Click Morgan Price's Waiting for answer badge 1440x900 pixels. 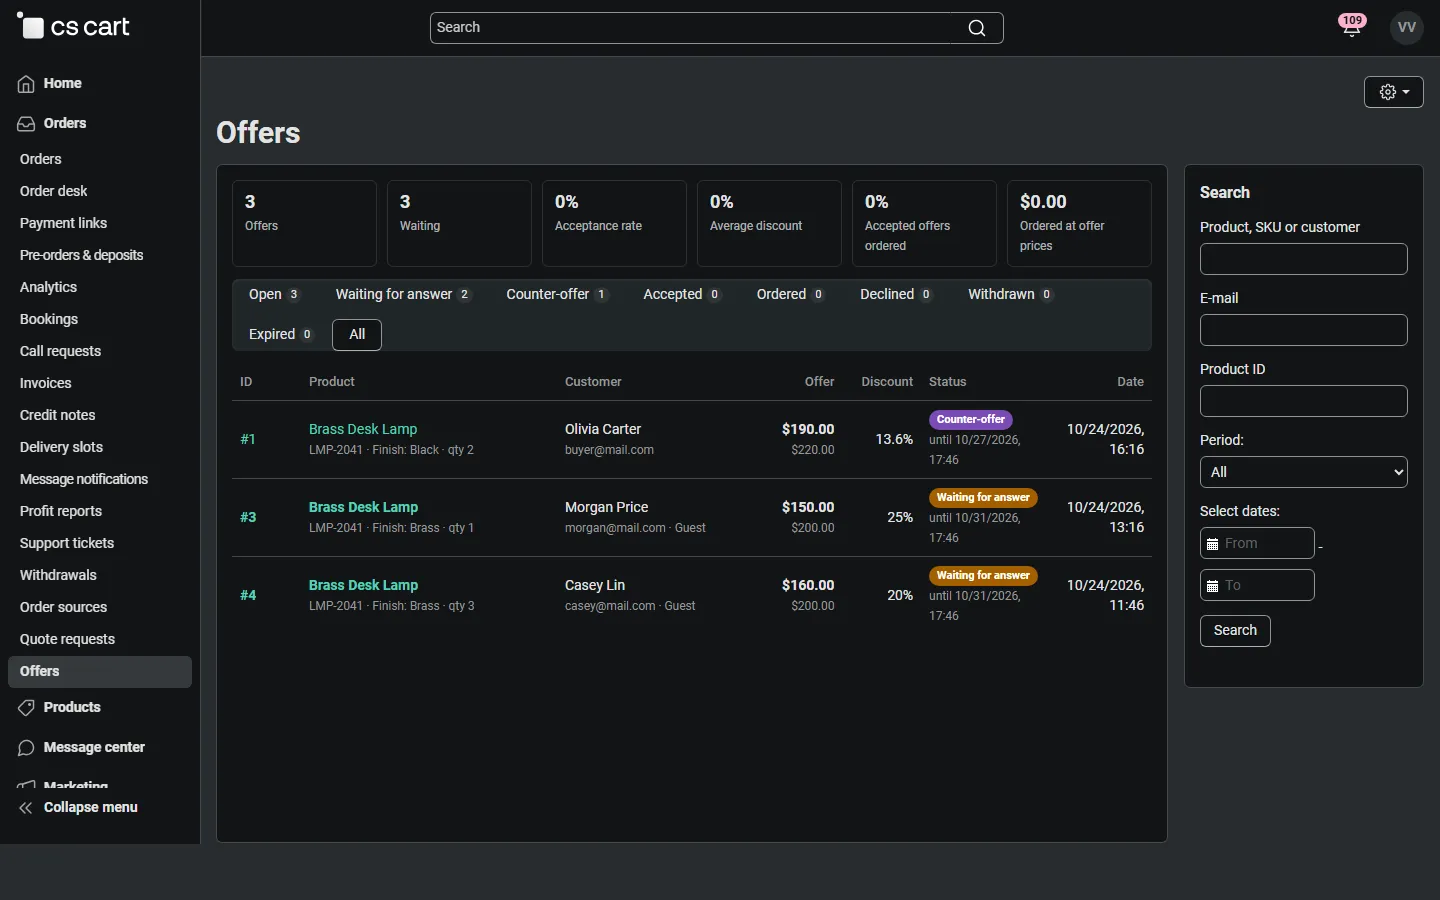coord(983,497)
